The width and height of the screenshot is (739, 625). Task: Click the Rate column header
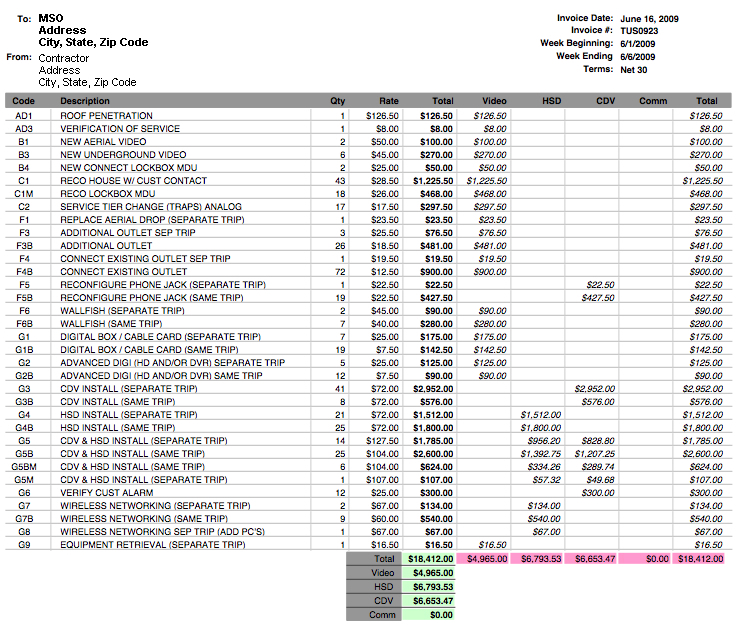(x=389, y=101)
